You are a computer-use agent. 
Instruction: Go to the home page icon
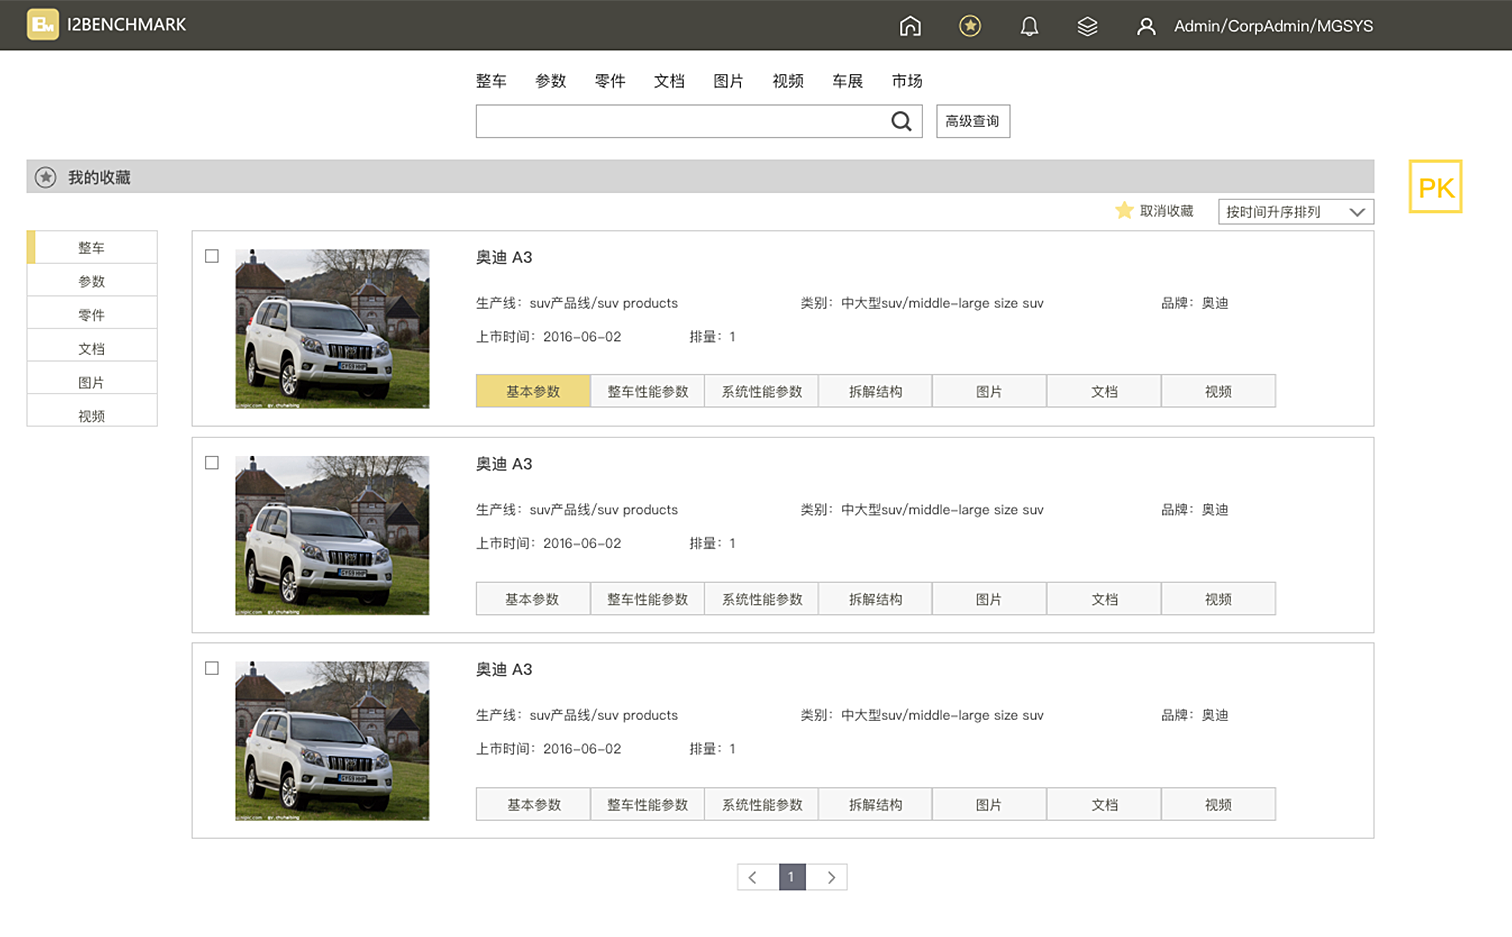tap(910, 26)
